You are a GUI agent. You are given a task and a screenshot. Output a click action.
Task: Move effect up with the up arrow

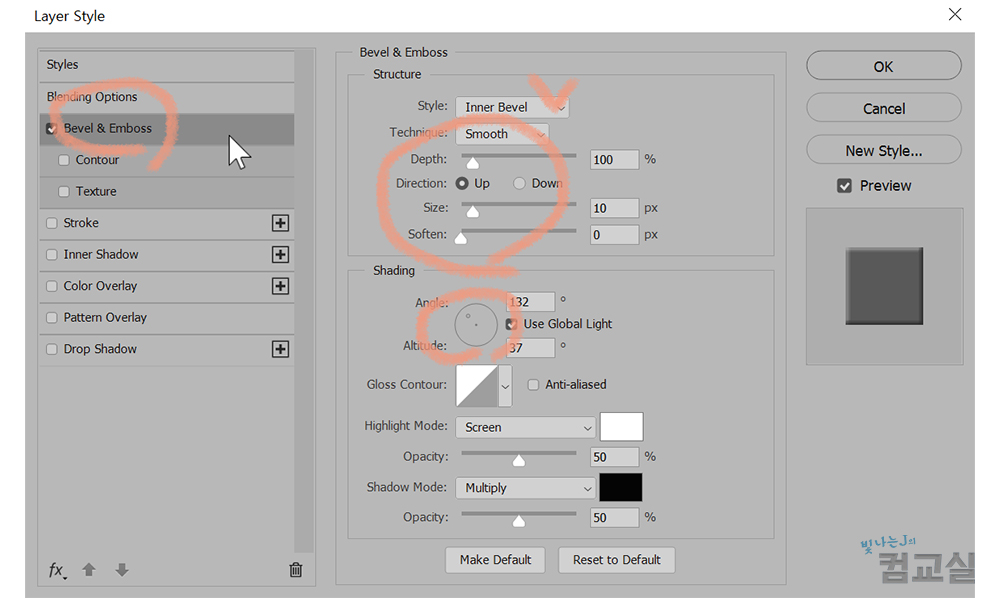click(89, 569)
